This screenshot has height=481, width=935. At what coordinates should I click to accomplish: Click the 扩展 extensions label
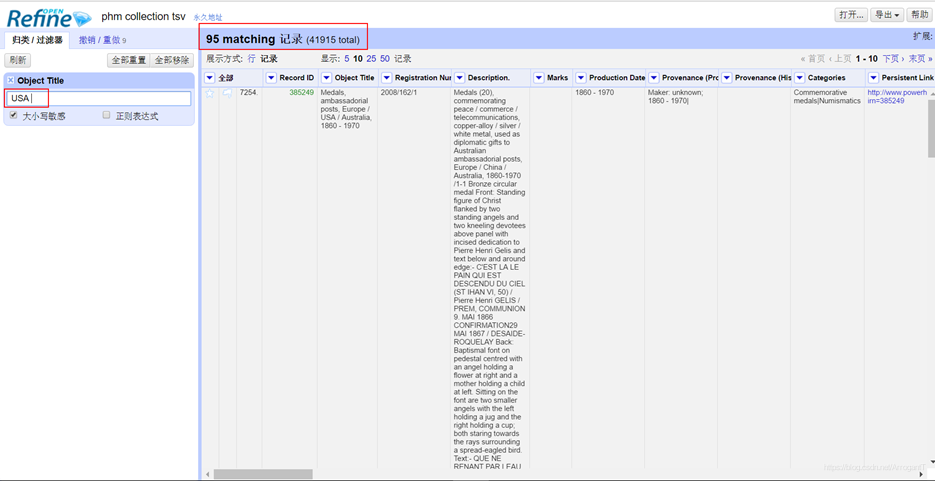tap(922, 36)
